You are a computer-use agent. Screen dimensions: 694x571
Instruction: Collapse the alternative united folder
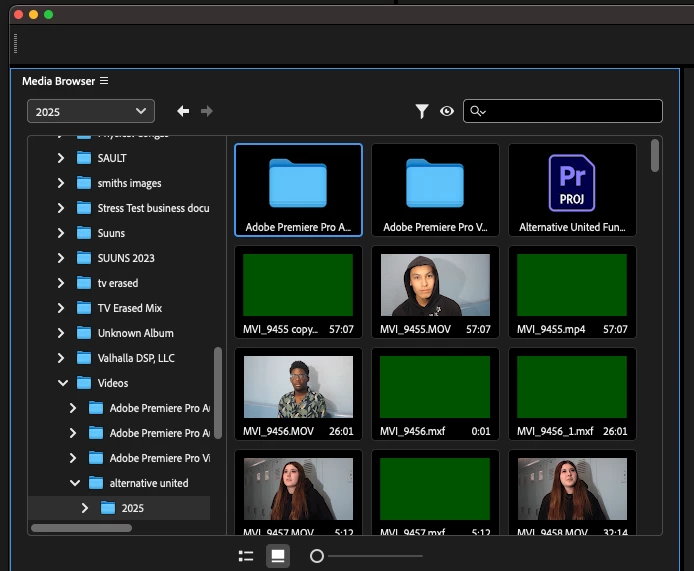coord(74,483)
